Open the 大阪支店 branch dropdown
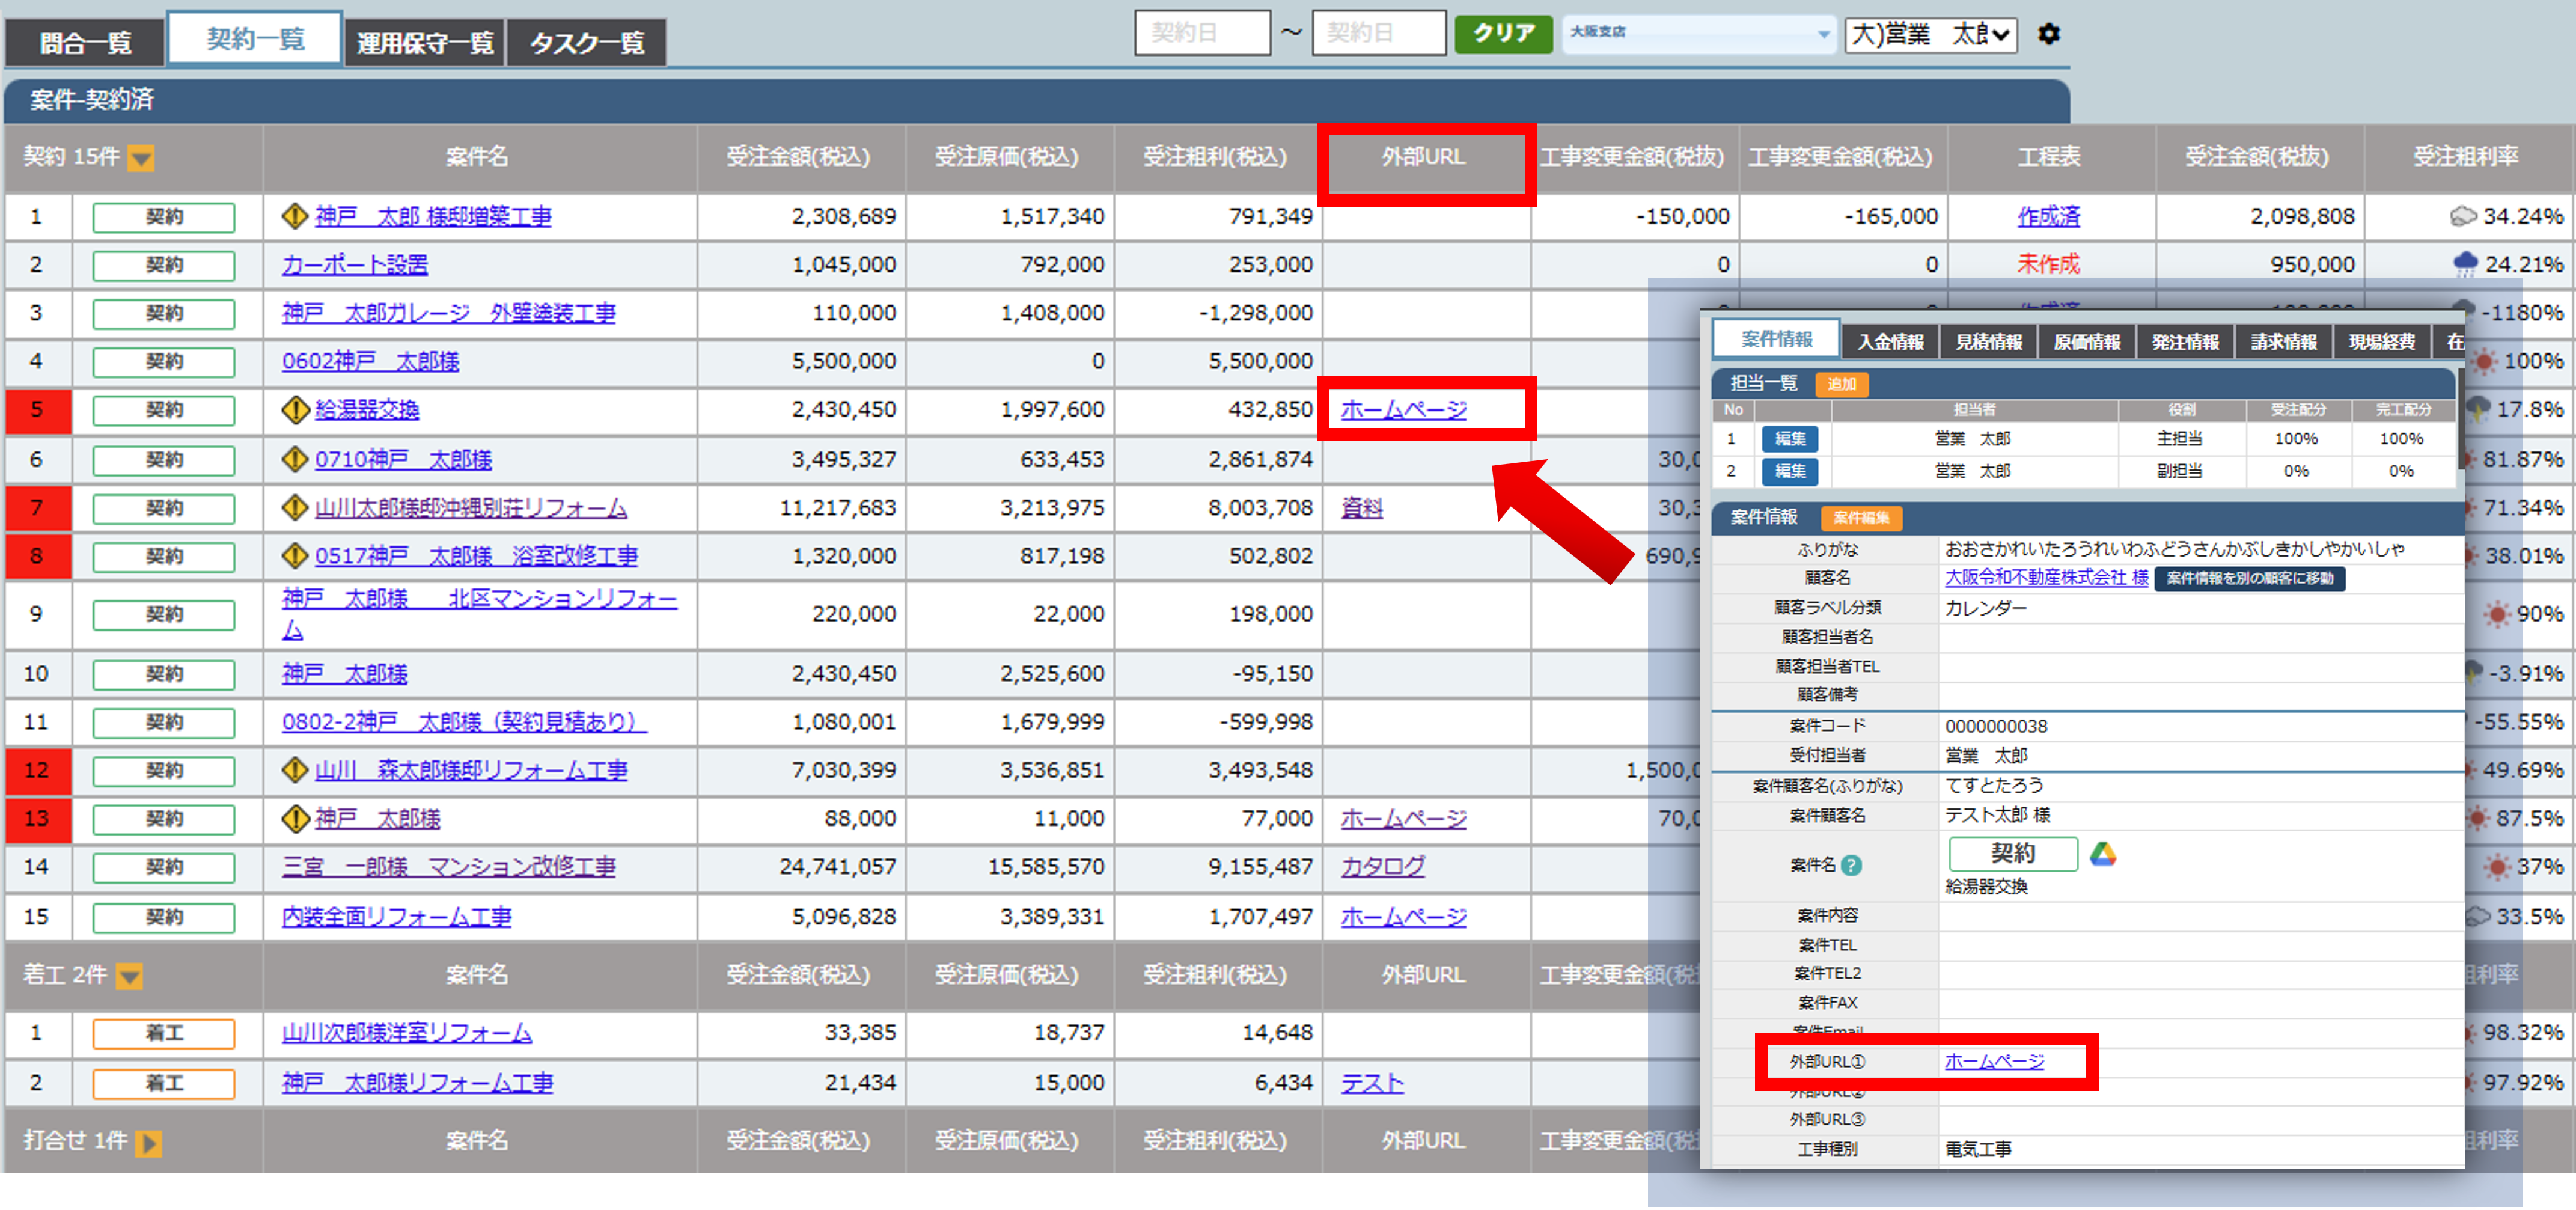The width and height of the screenshot is (2576, 1210). tap(1698, 34)
